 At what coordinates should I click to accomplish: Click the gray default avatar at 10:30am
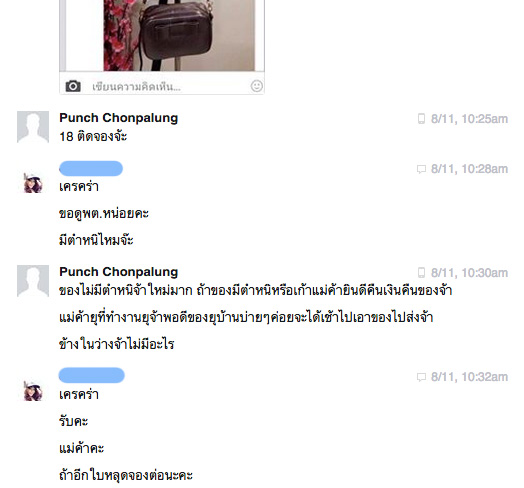[x=33, y=281]
